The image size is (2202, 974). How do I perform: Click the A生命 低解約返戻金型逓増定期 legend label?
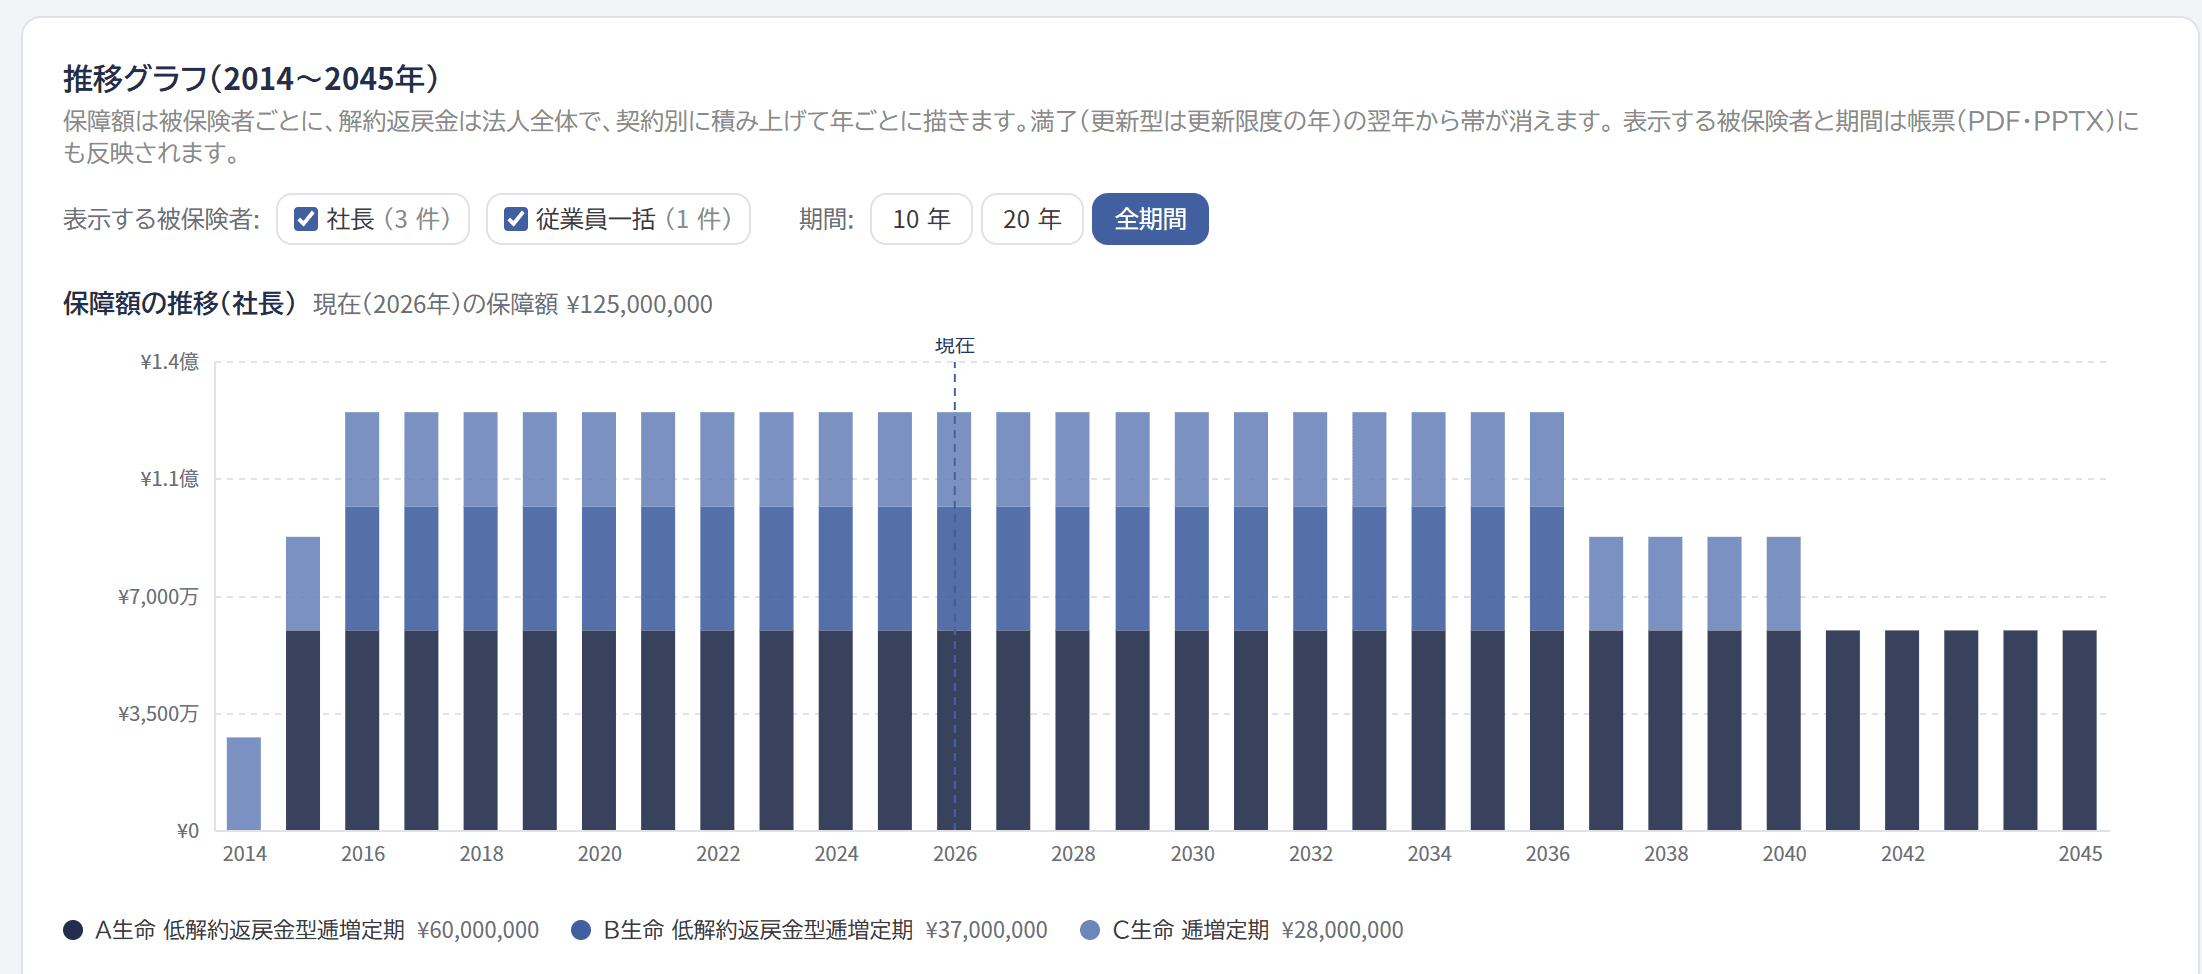pyautogui.click(x=250, y=930)
